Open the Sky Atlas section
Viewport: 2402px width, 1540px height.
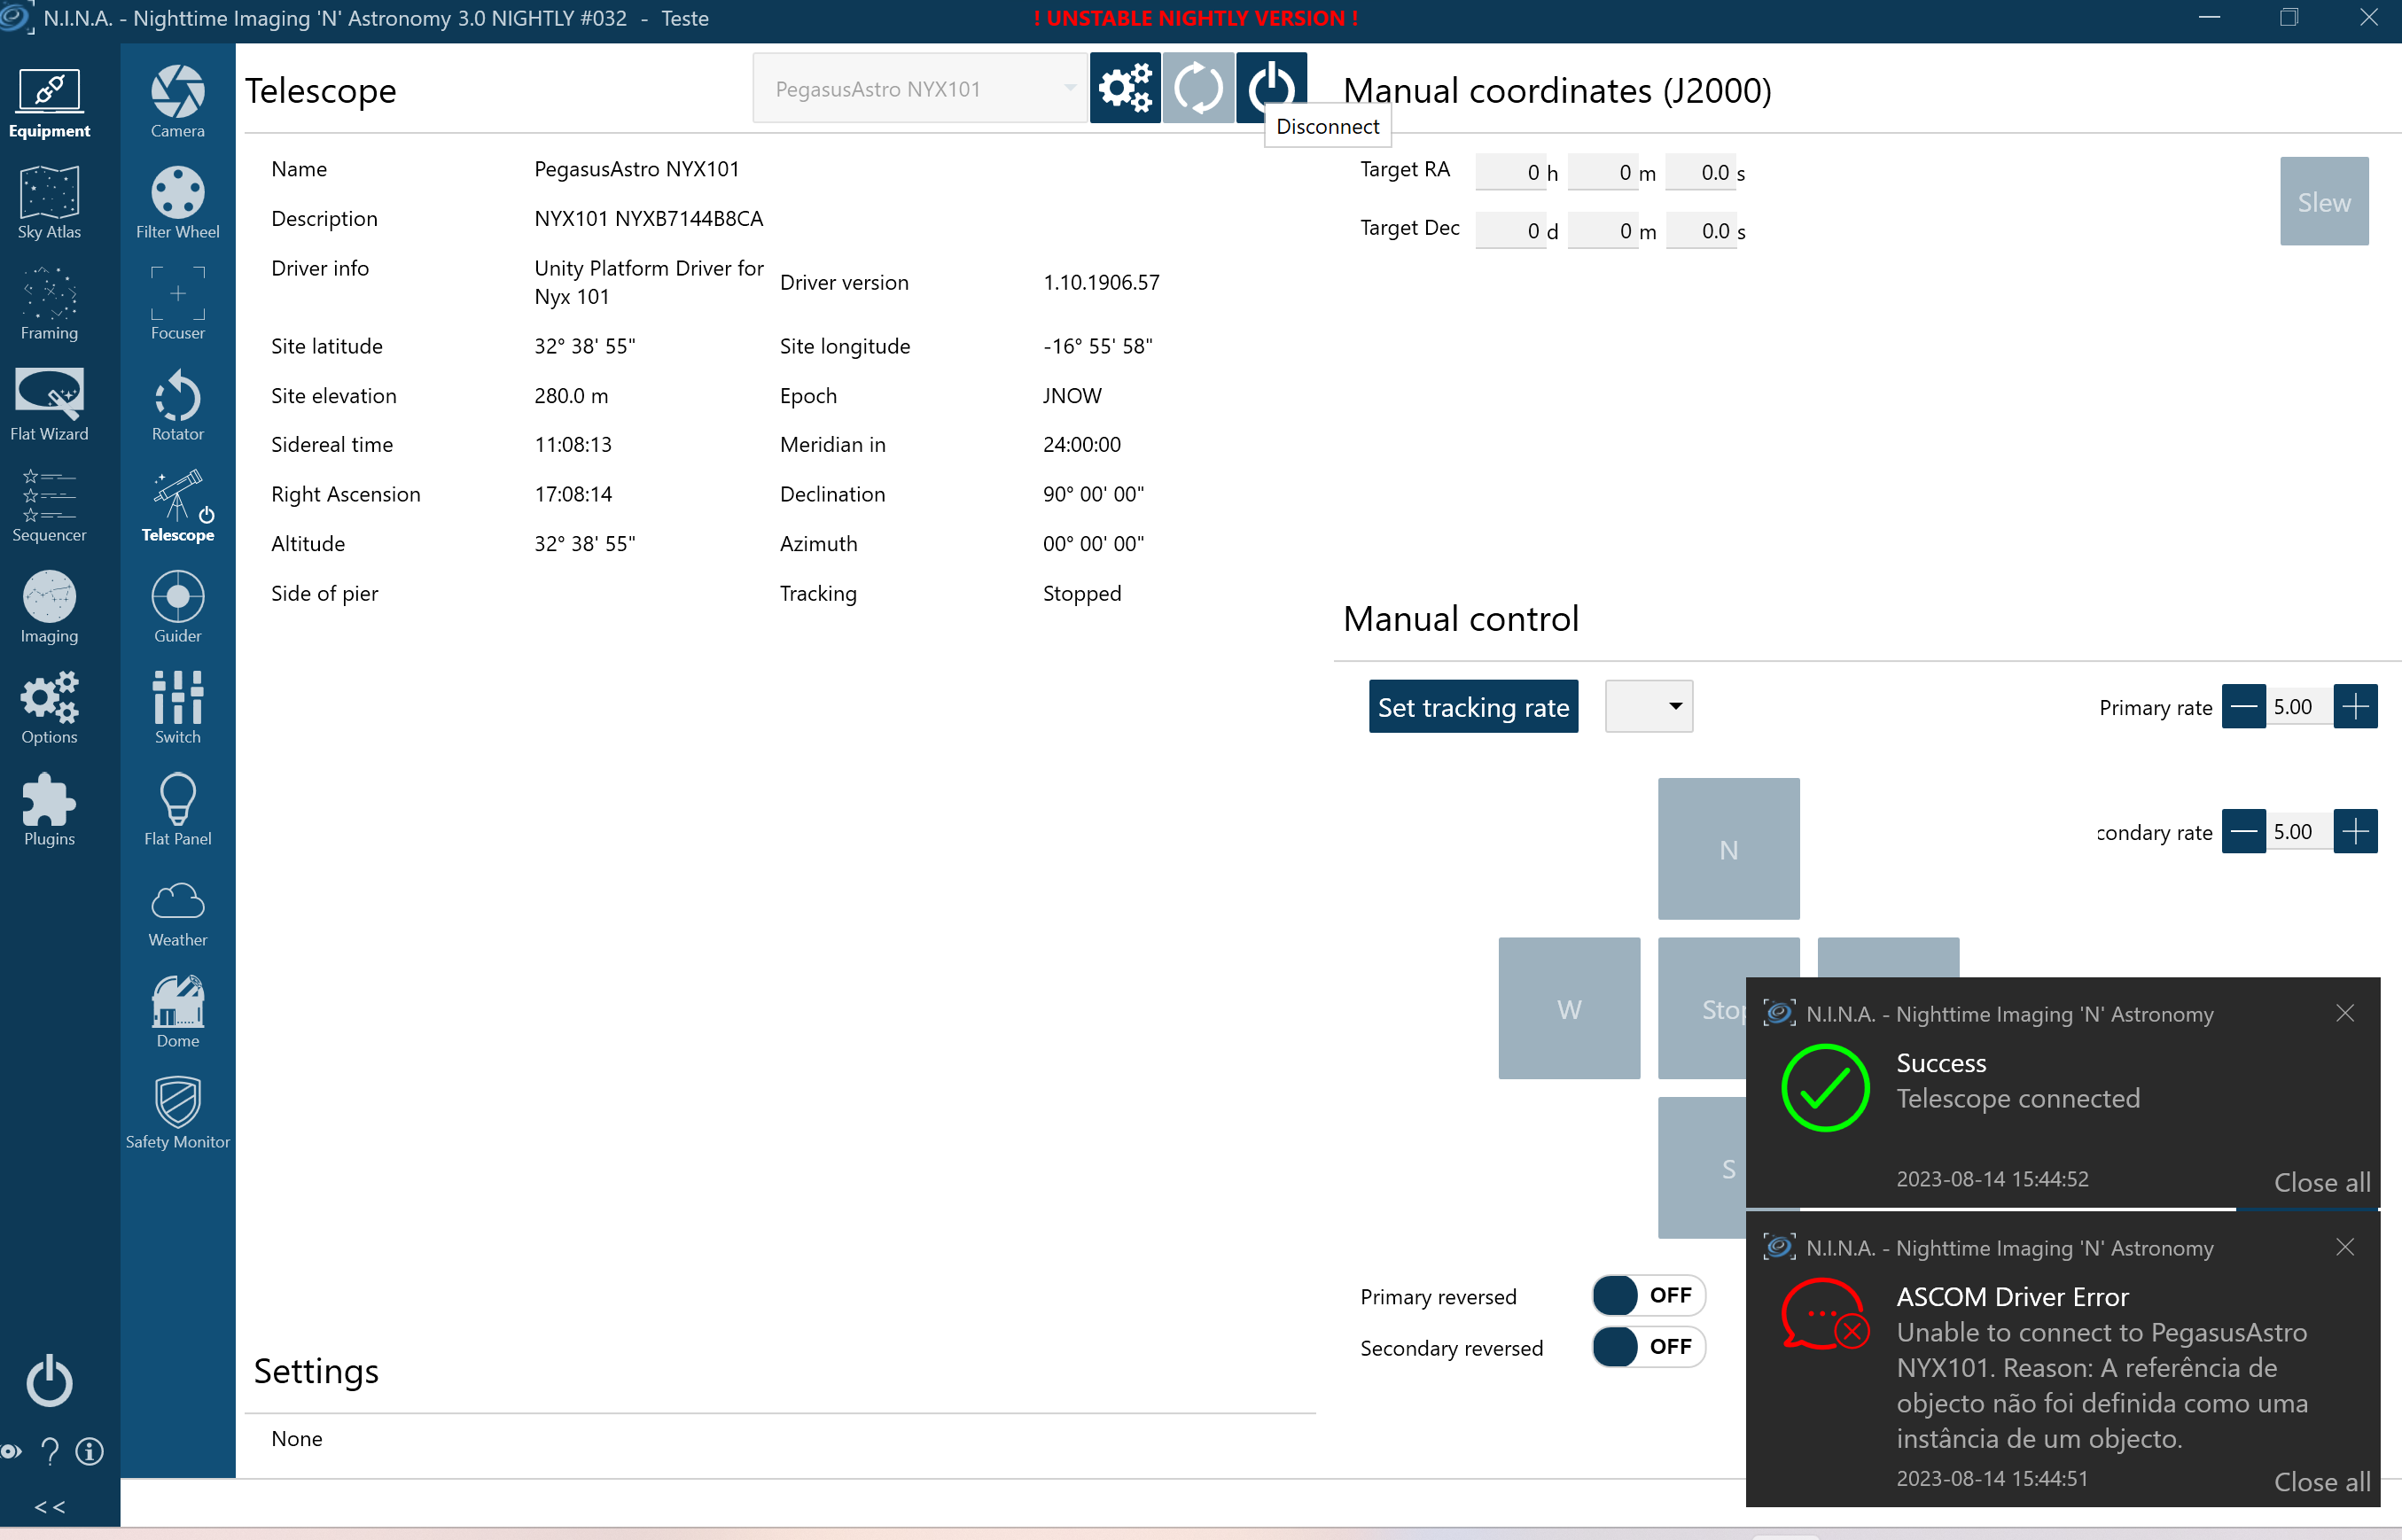49,204
